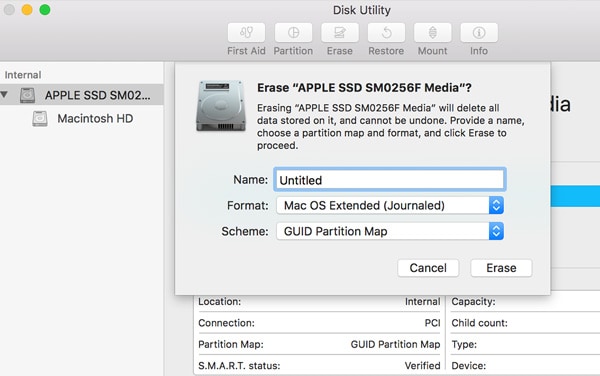The width and height of the screenshot is (600, 376).
Task: Cancel the erase dialog
Action: coord(428,268)
